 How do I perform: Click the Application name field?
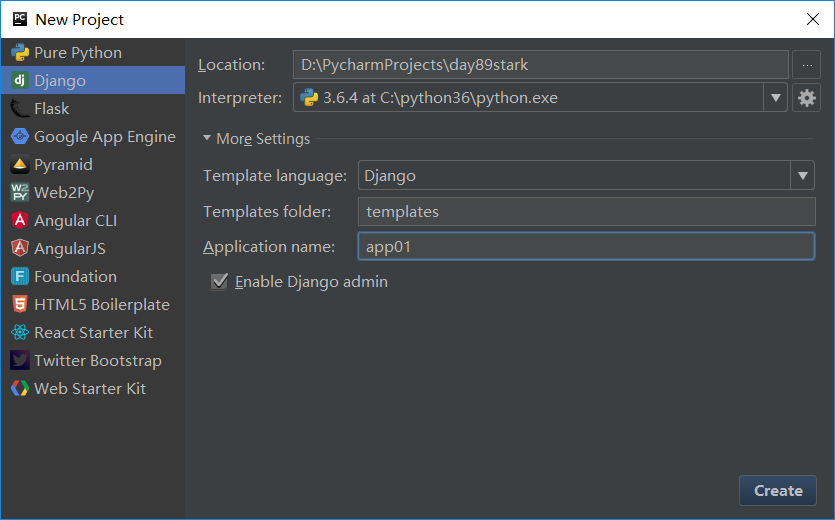(x=586, y=246)
